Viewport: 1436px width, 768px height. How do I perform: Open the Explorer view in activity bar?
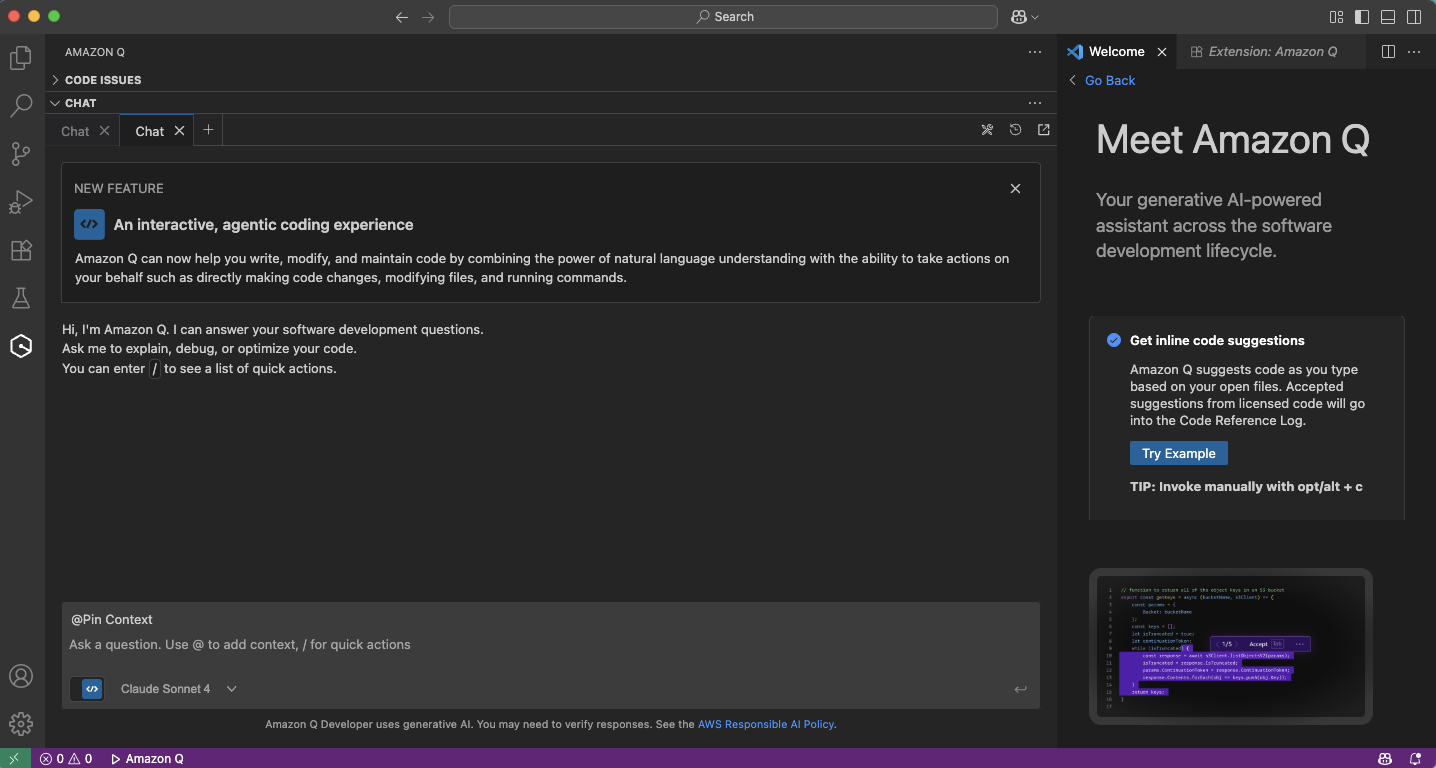tap(21, 58)
